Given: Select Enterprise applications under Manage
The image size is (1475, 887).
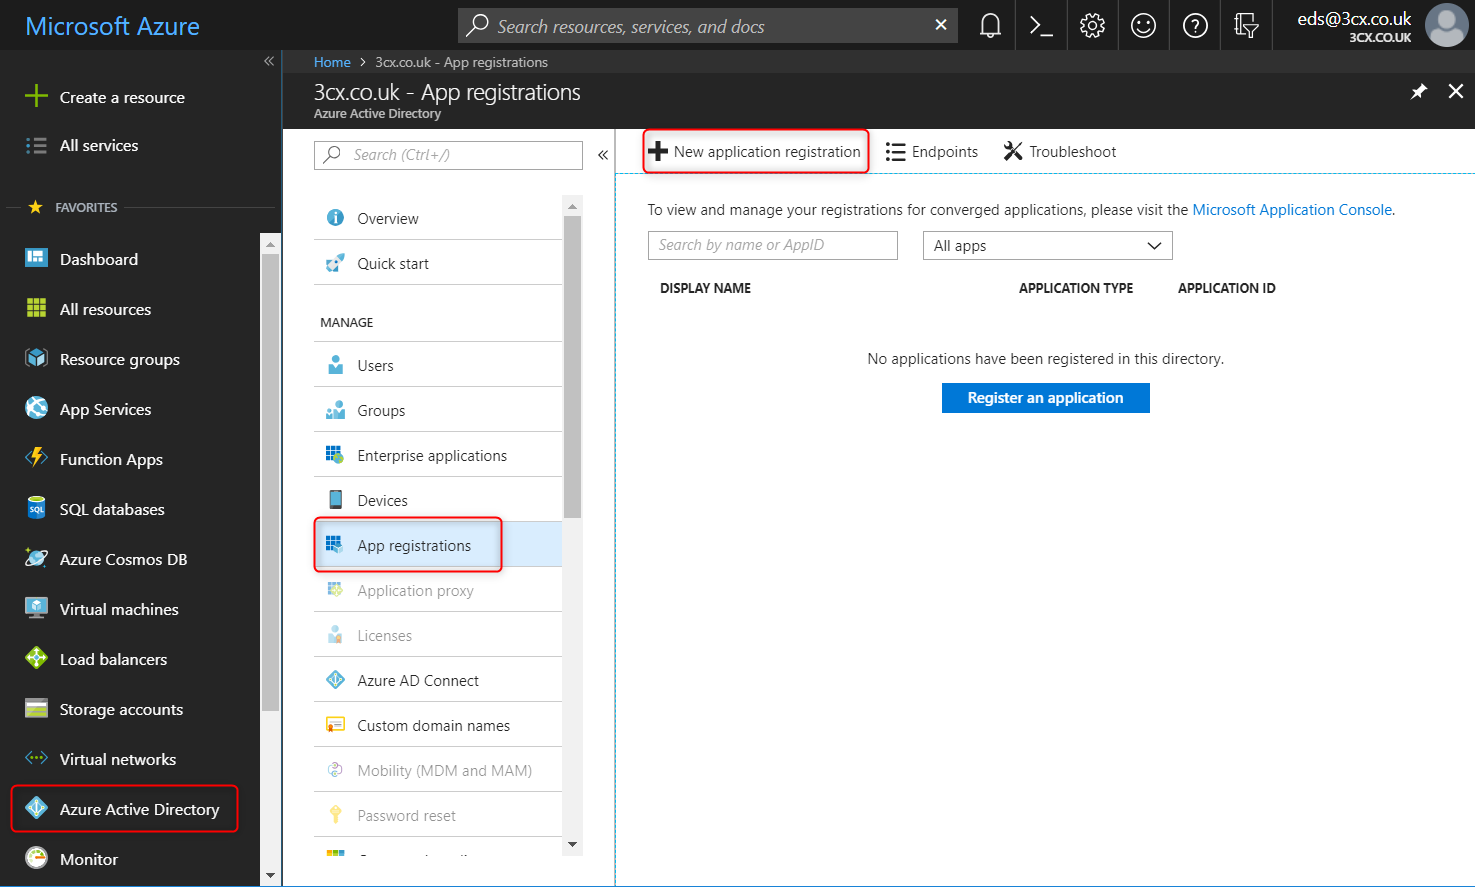Looking at the screenshot, I should click(432, 454).
